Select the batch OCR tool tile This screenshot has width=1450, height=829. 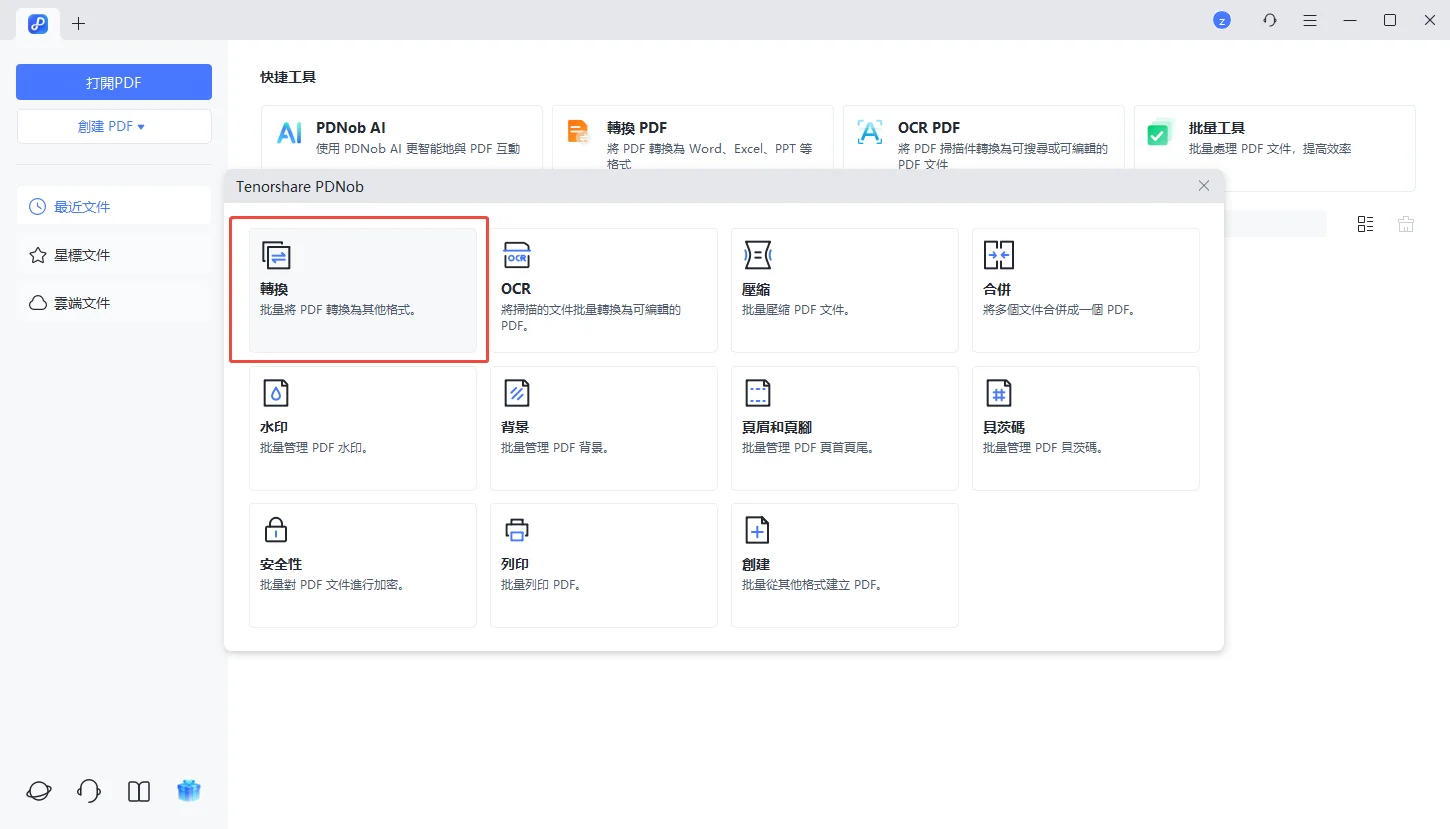(603, 290)
